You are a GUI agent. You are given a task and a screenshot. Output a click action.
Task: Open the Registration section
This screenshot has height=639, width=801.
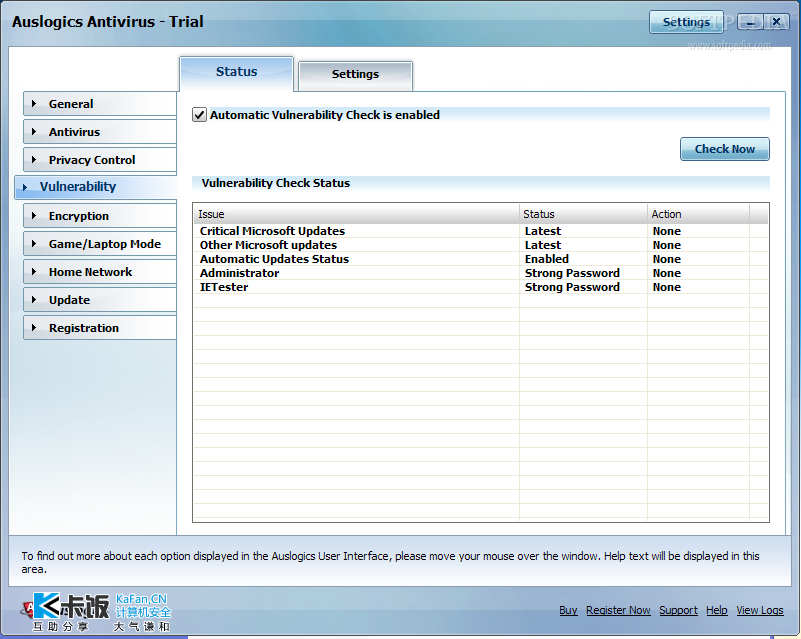(100, 328)
